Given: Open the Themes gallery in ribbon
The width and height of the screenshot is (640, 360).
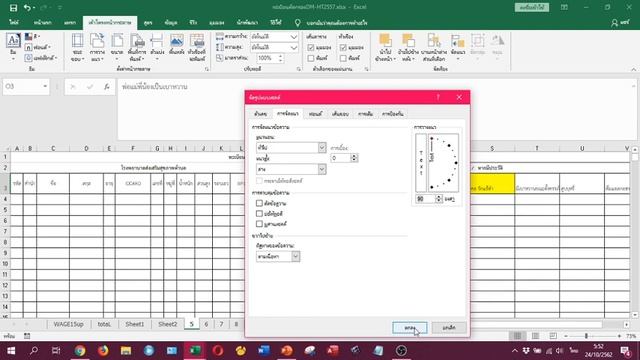Looking at the screenshot, I should (x=13, y=46).
